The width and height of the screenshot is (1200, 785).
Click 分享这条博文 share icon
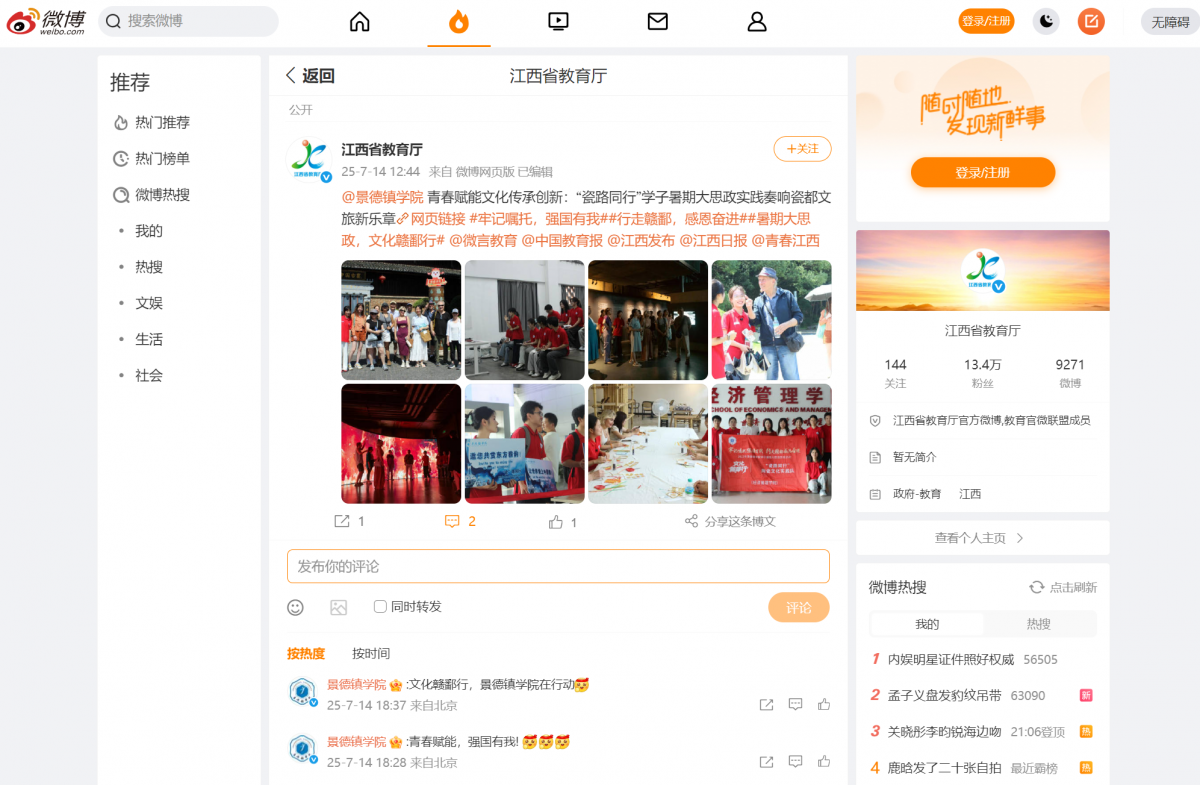691,521
